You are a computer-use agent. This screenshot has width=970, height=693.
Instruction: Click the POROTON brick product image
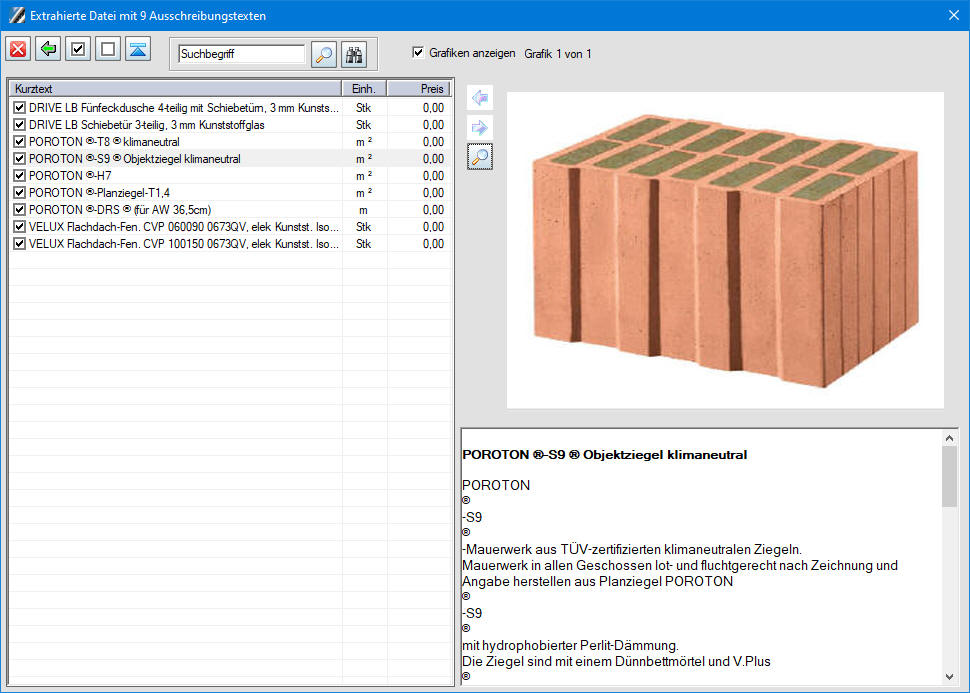pyautogui.click(x=726, y=250)
